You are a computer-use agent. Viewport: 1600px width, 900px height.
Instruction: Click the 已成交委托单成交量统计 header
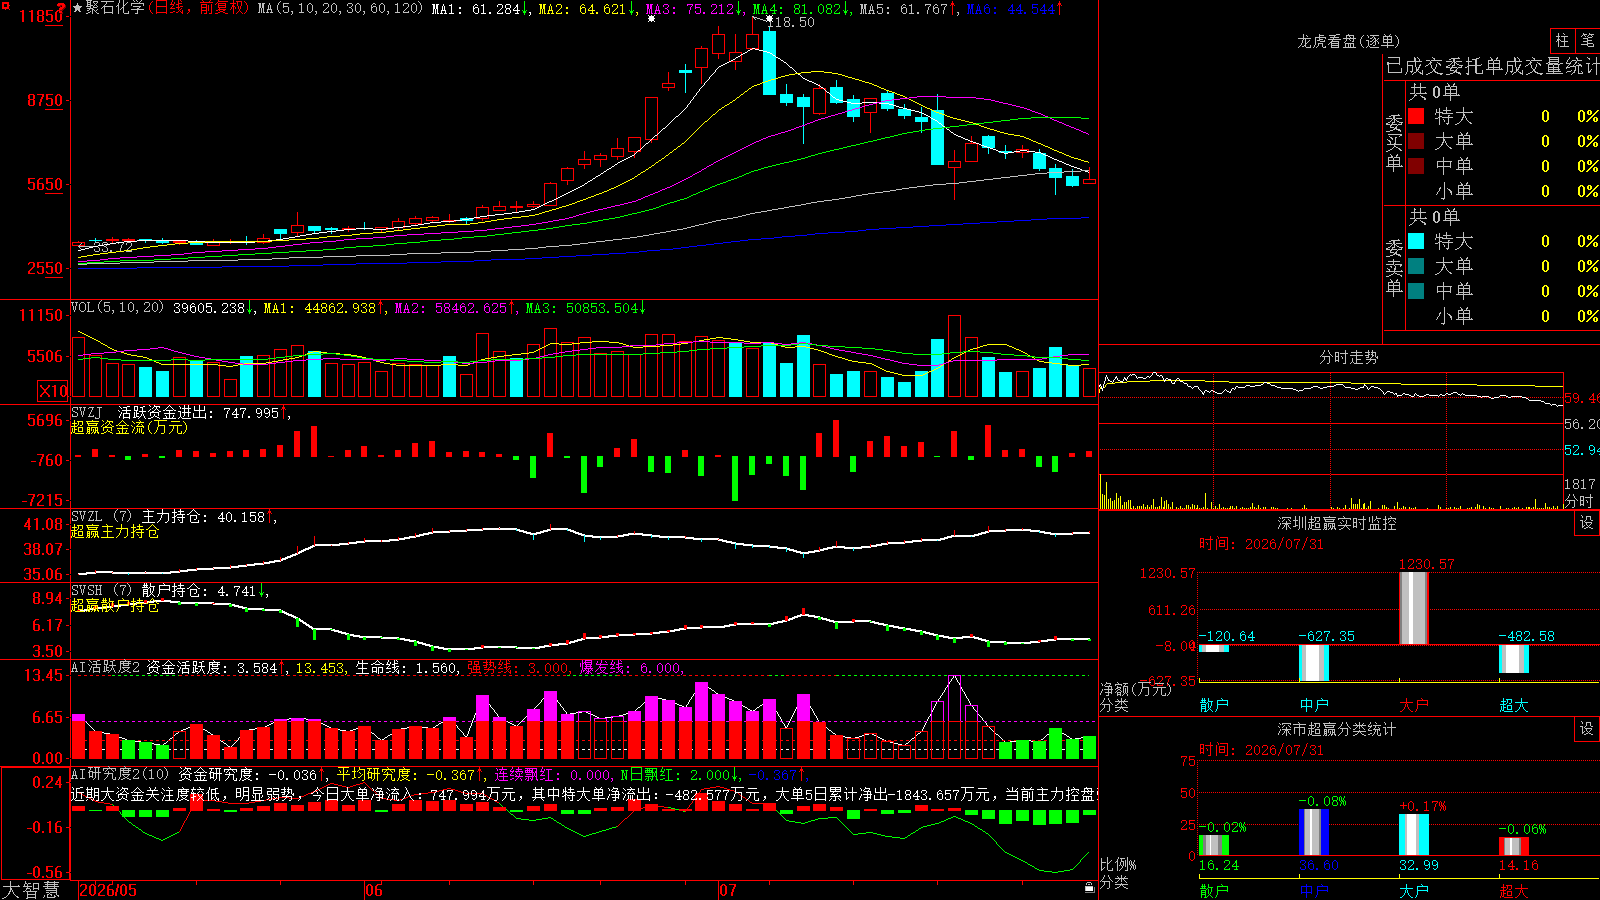click(x=1492, y=66)
